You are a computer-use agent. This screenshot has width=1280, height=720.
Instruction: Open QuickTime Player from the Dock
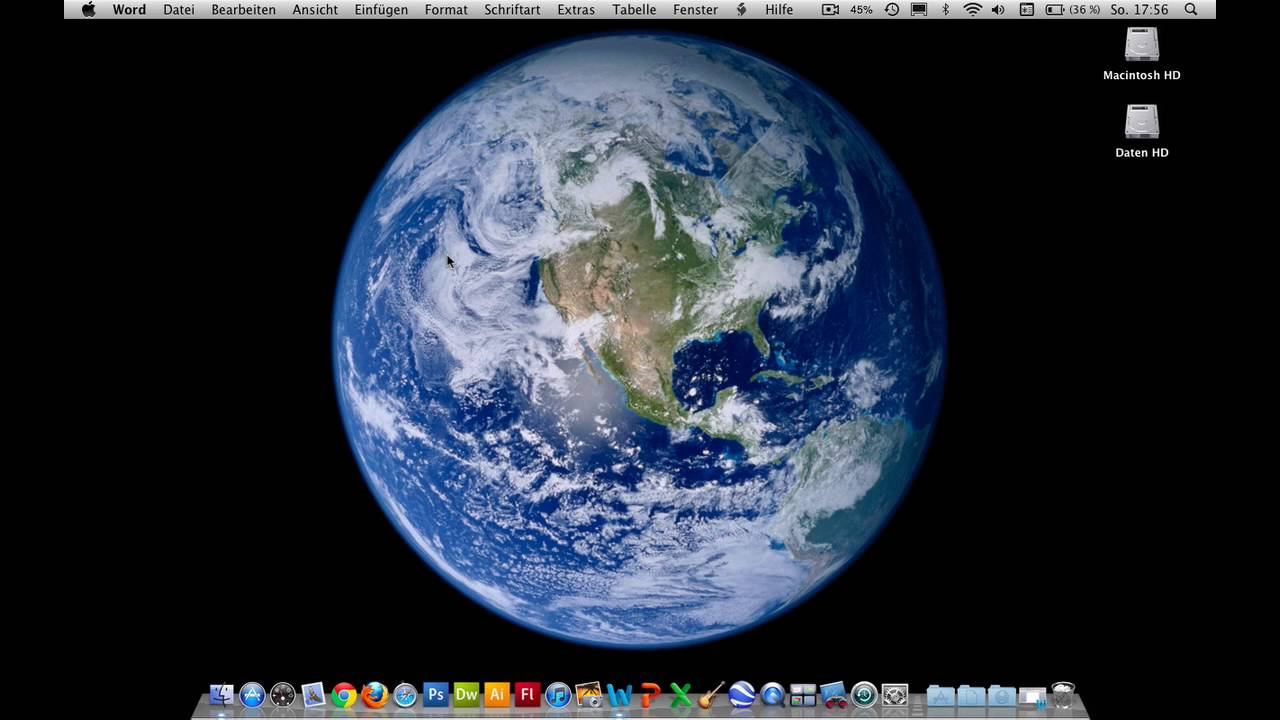(772, 695)
